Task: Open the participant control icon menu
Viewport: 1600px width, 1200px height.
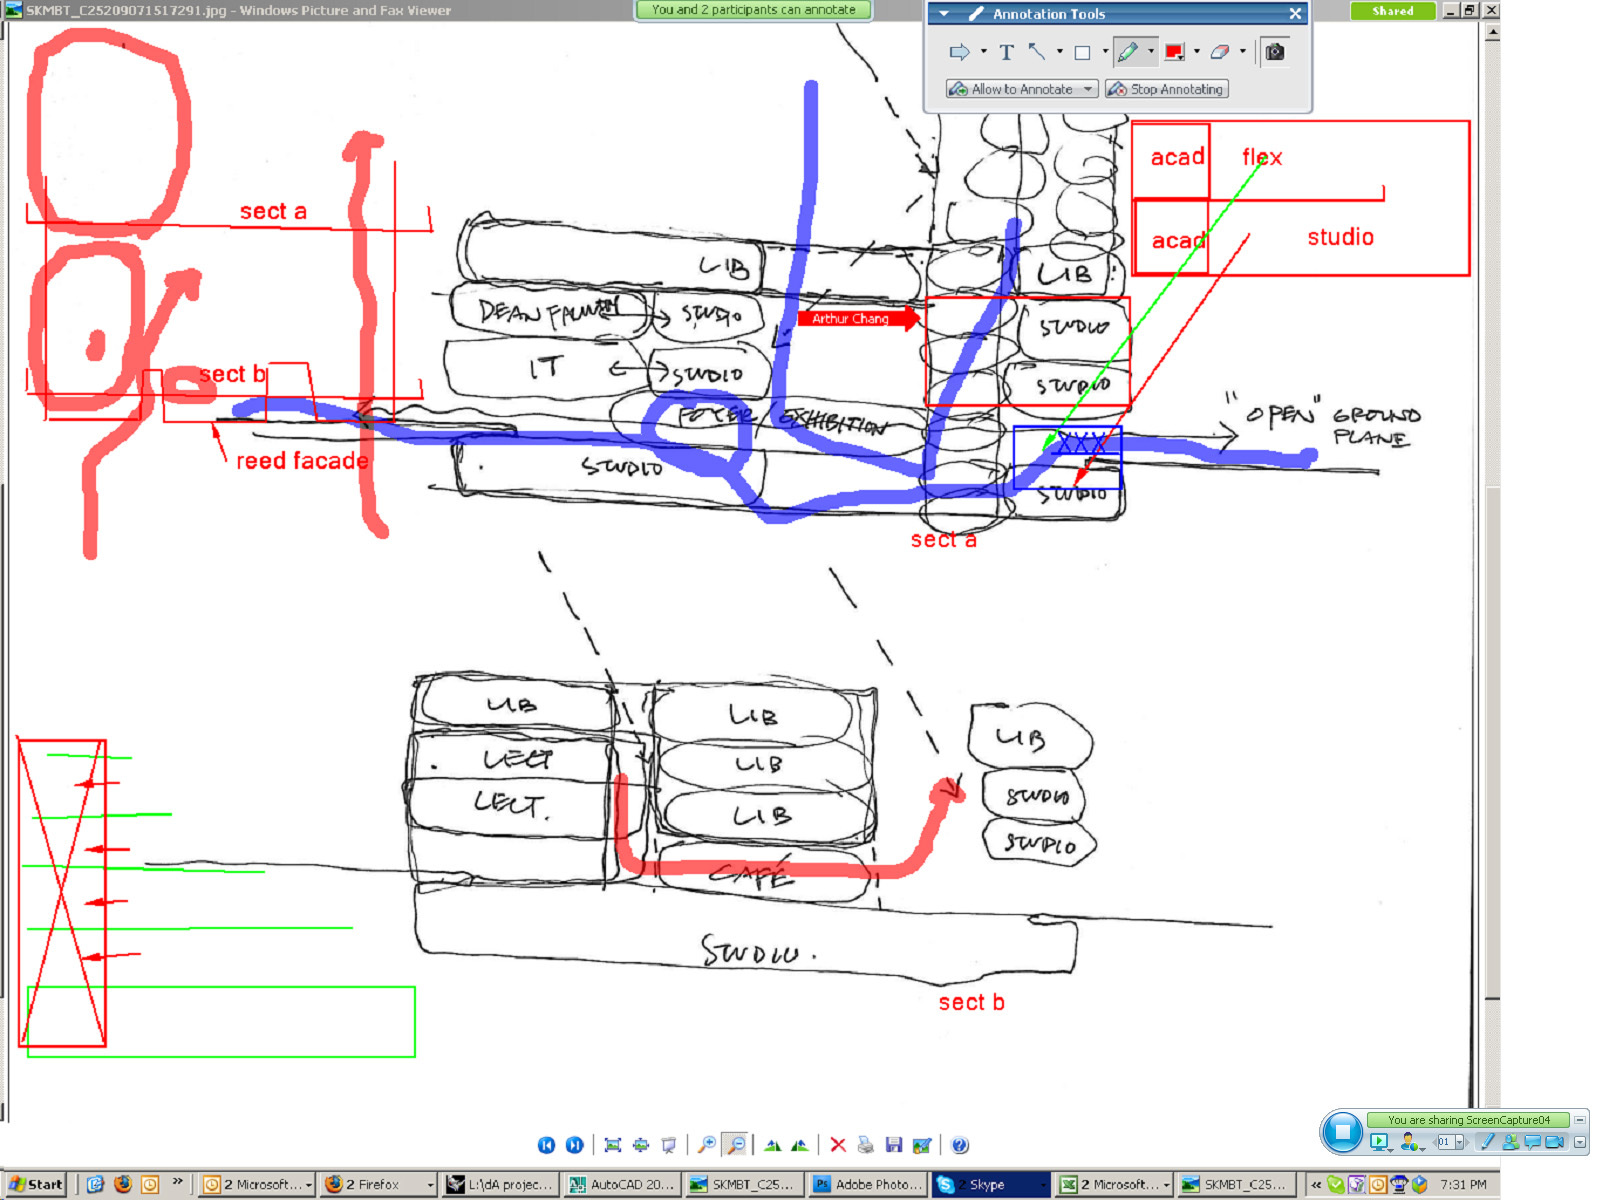Action: 1411,1142
